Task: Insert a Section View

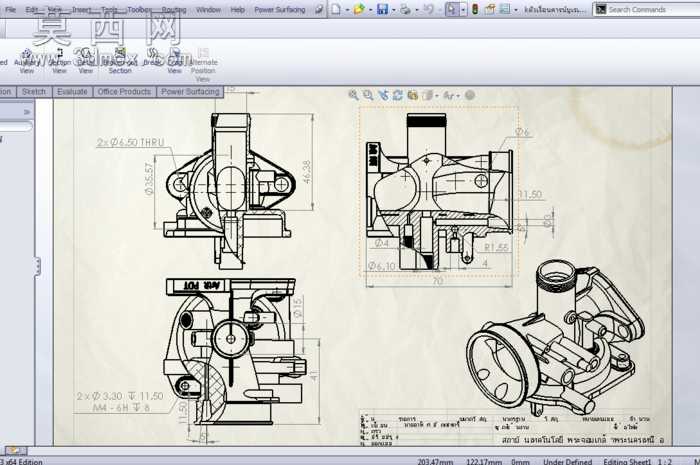Action: pos(59,62)
